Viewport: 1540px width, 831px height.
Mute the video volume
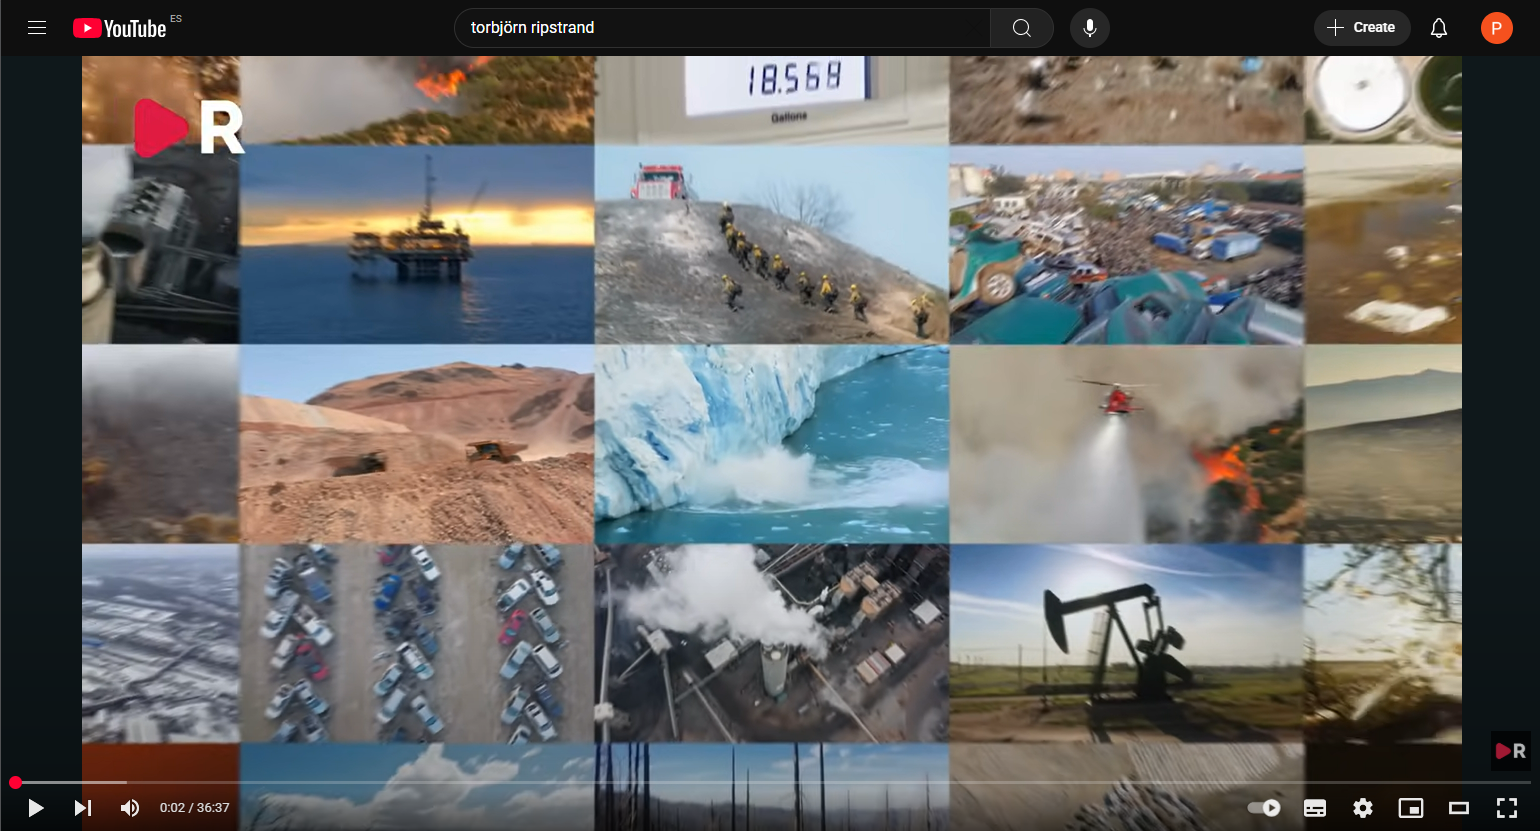[x=130, y=808]
